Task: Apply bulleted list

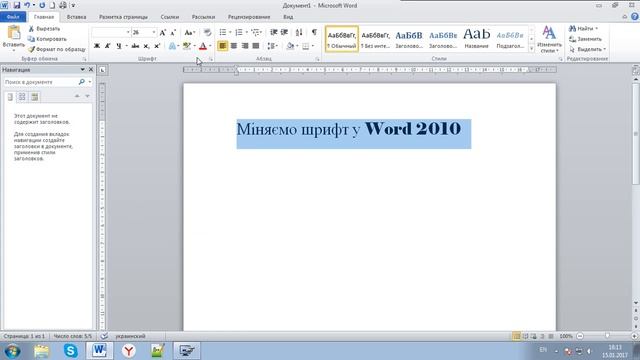Action: 223,32
